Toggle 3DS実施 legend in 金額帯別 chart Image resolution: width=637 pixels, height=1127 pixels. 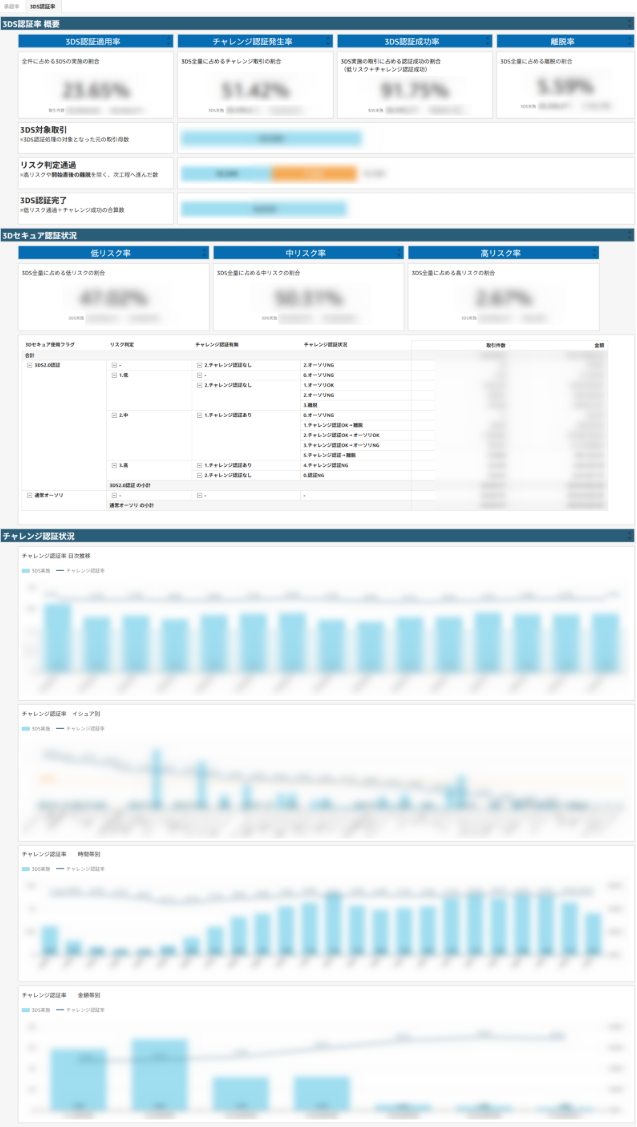pyautogui.click(x=36, y=1010)
